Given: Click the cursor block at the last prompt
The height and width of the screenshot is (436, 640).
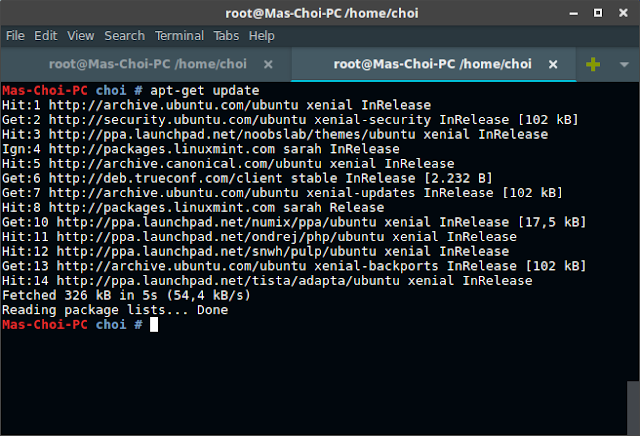Looking at the screenshot, I should pyautogui.click(x=154, y=325).
